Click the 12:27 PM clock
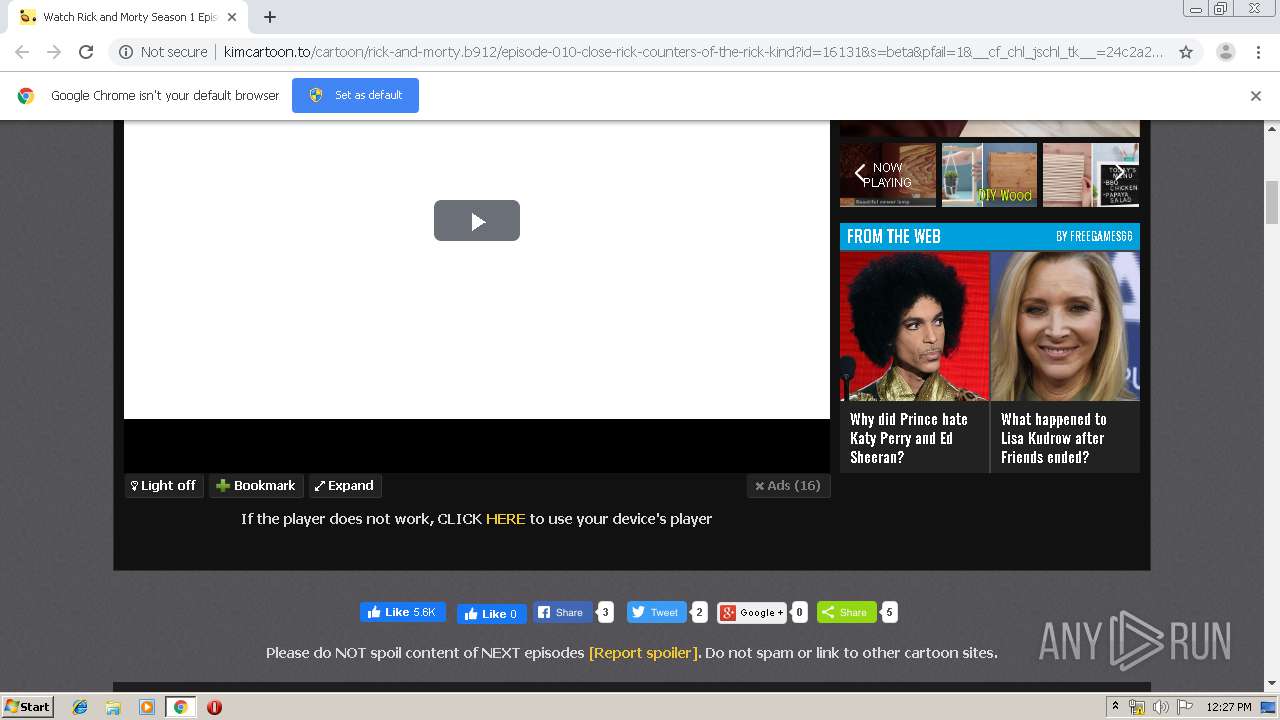Image resolution: width=1280 pixels, height=720 pixels. click(x=1229, y=707)
